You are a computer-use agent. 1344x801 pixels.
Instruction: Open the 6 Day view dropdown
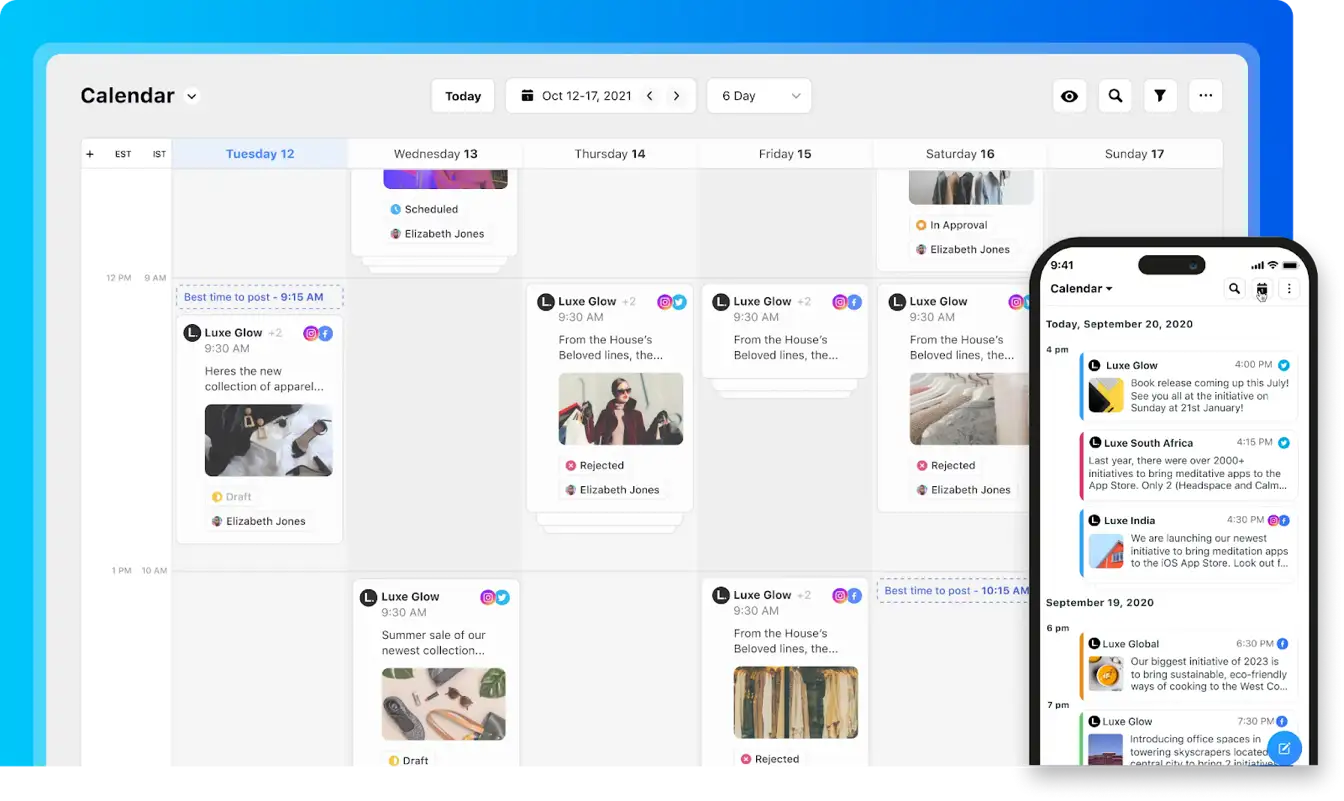pyautogui.click(x=759, y=96)
